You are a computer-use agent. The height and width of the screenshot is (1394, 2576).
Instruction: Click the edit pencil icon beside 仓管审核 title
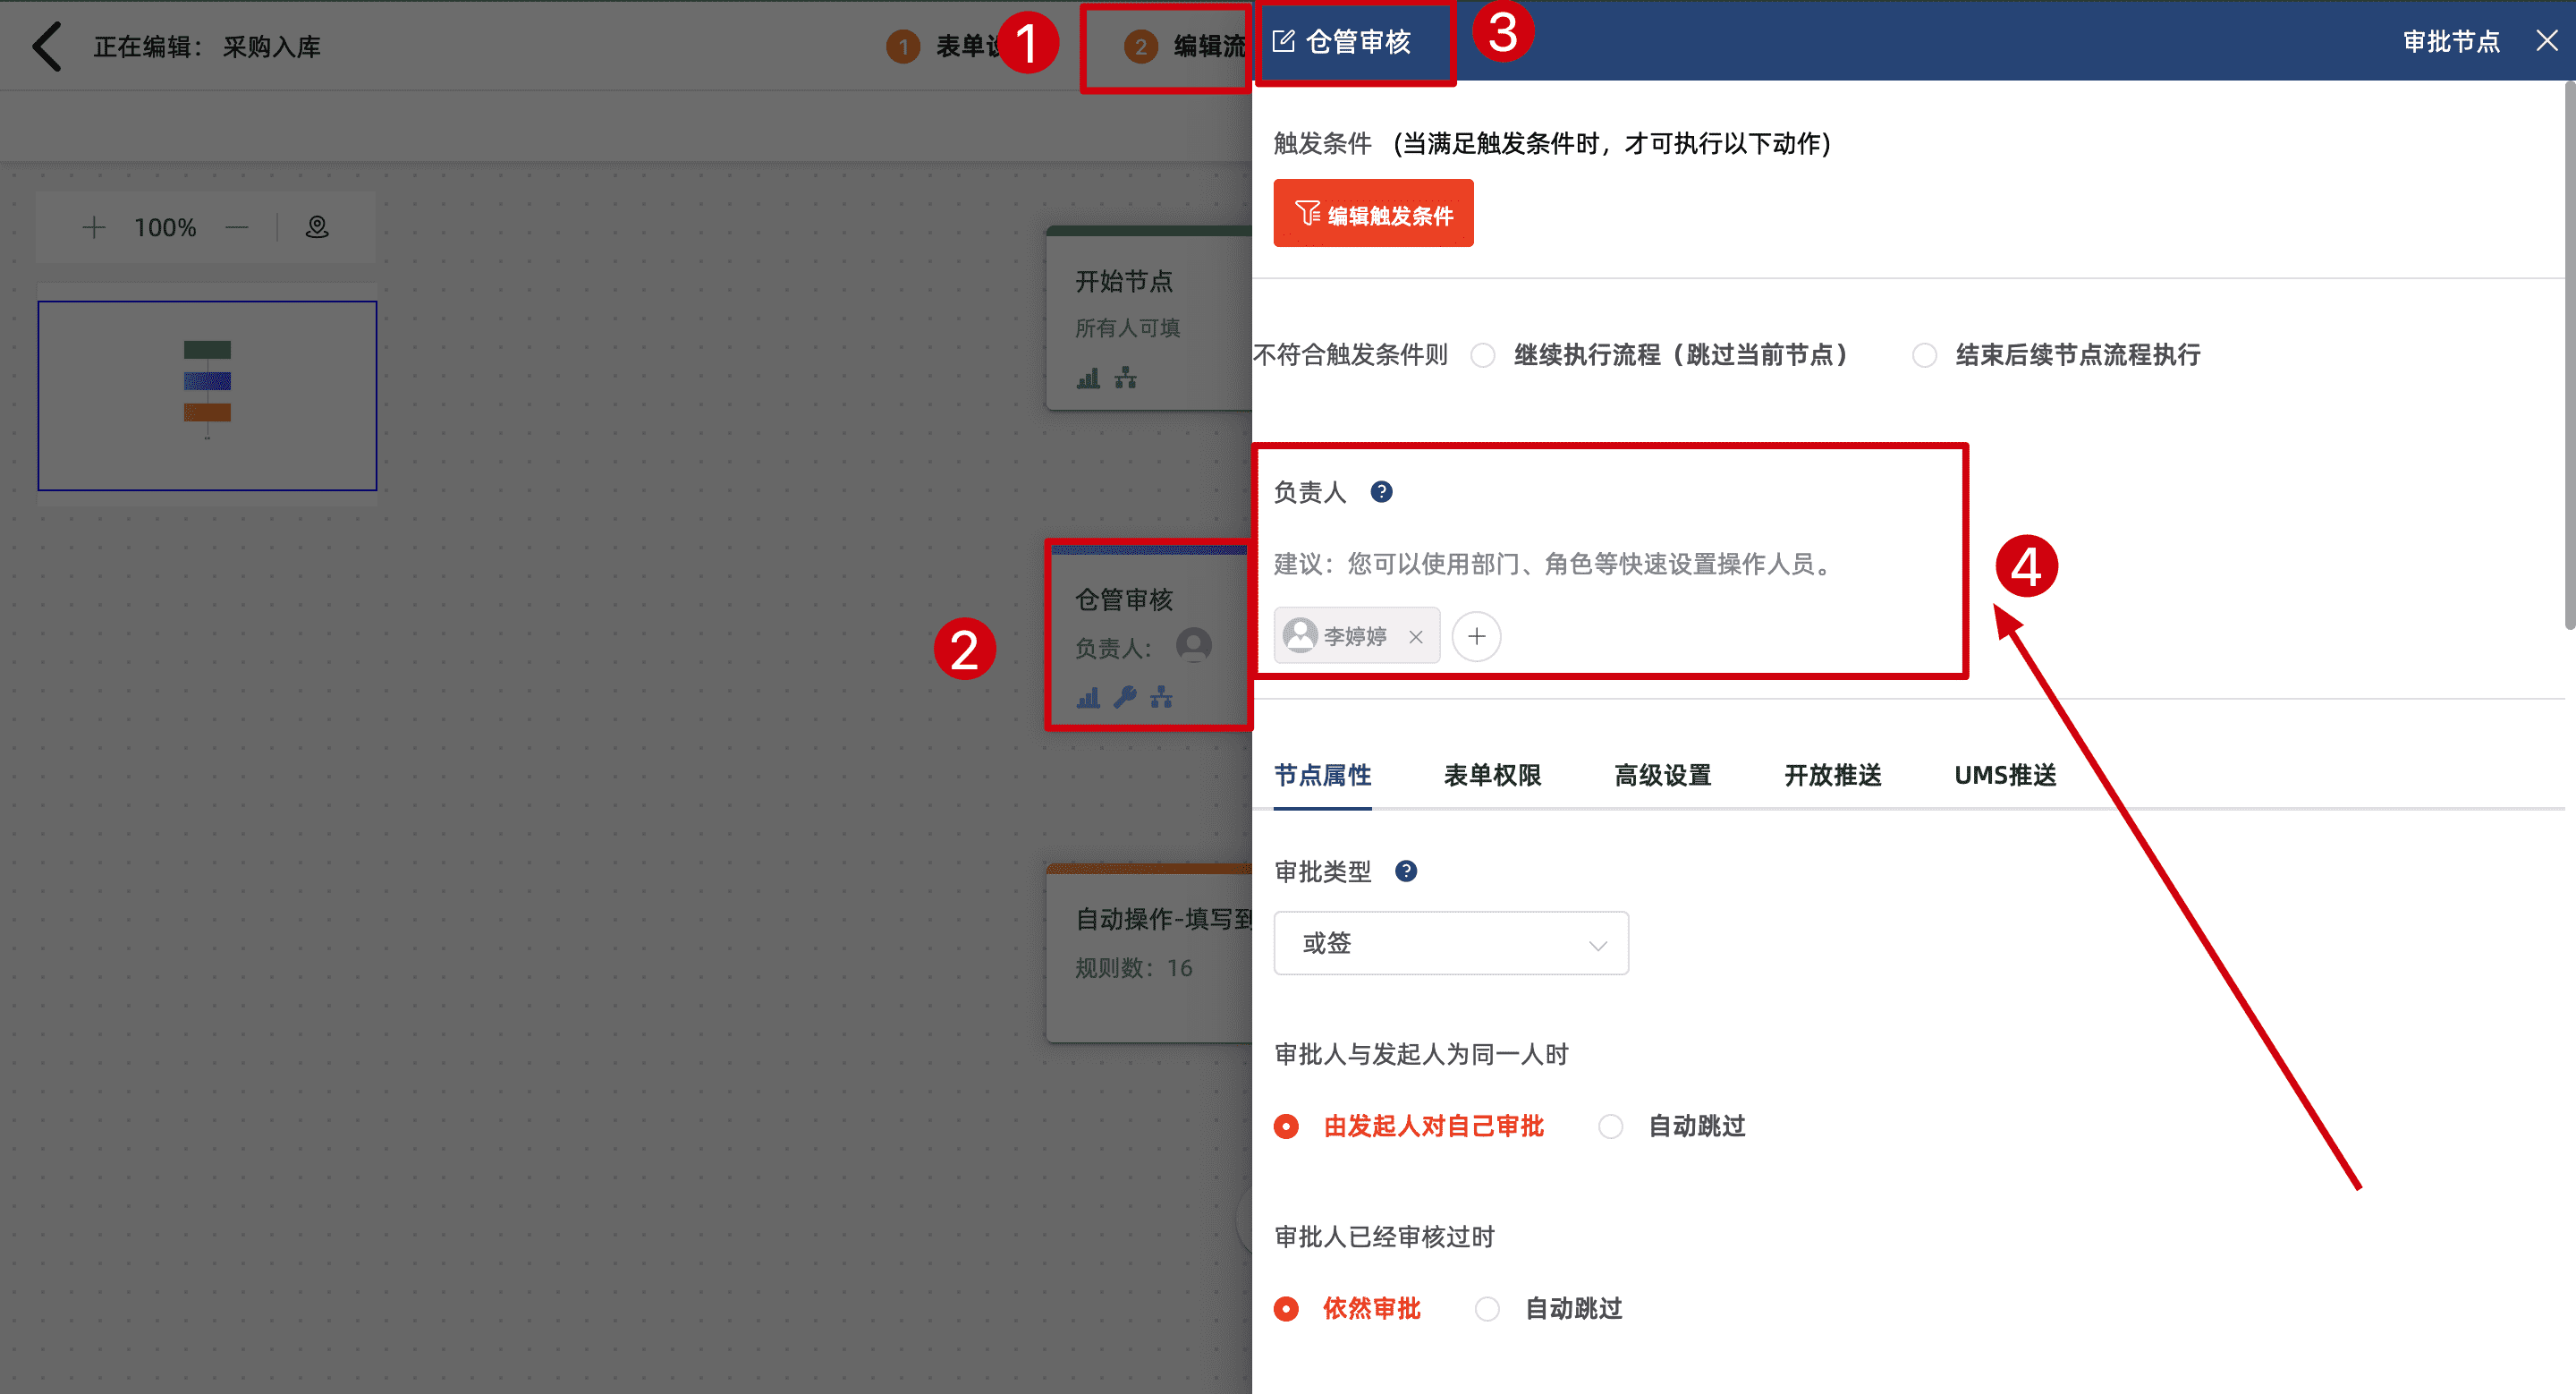(1283, 42)
